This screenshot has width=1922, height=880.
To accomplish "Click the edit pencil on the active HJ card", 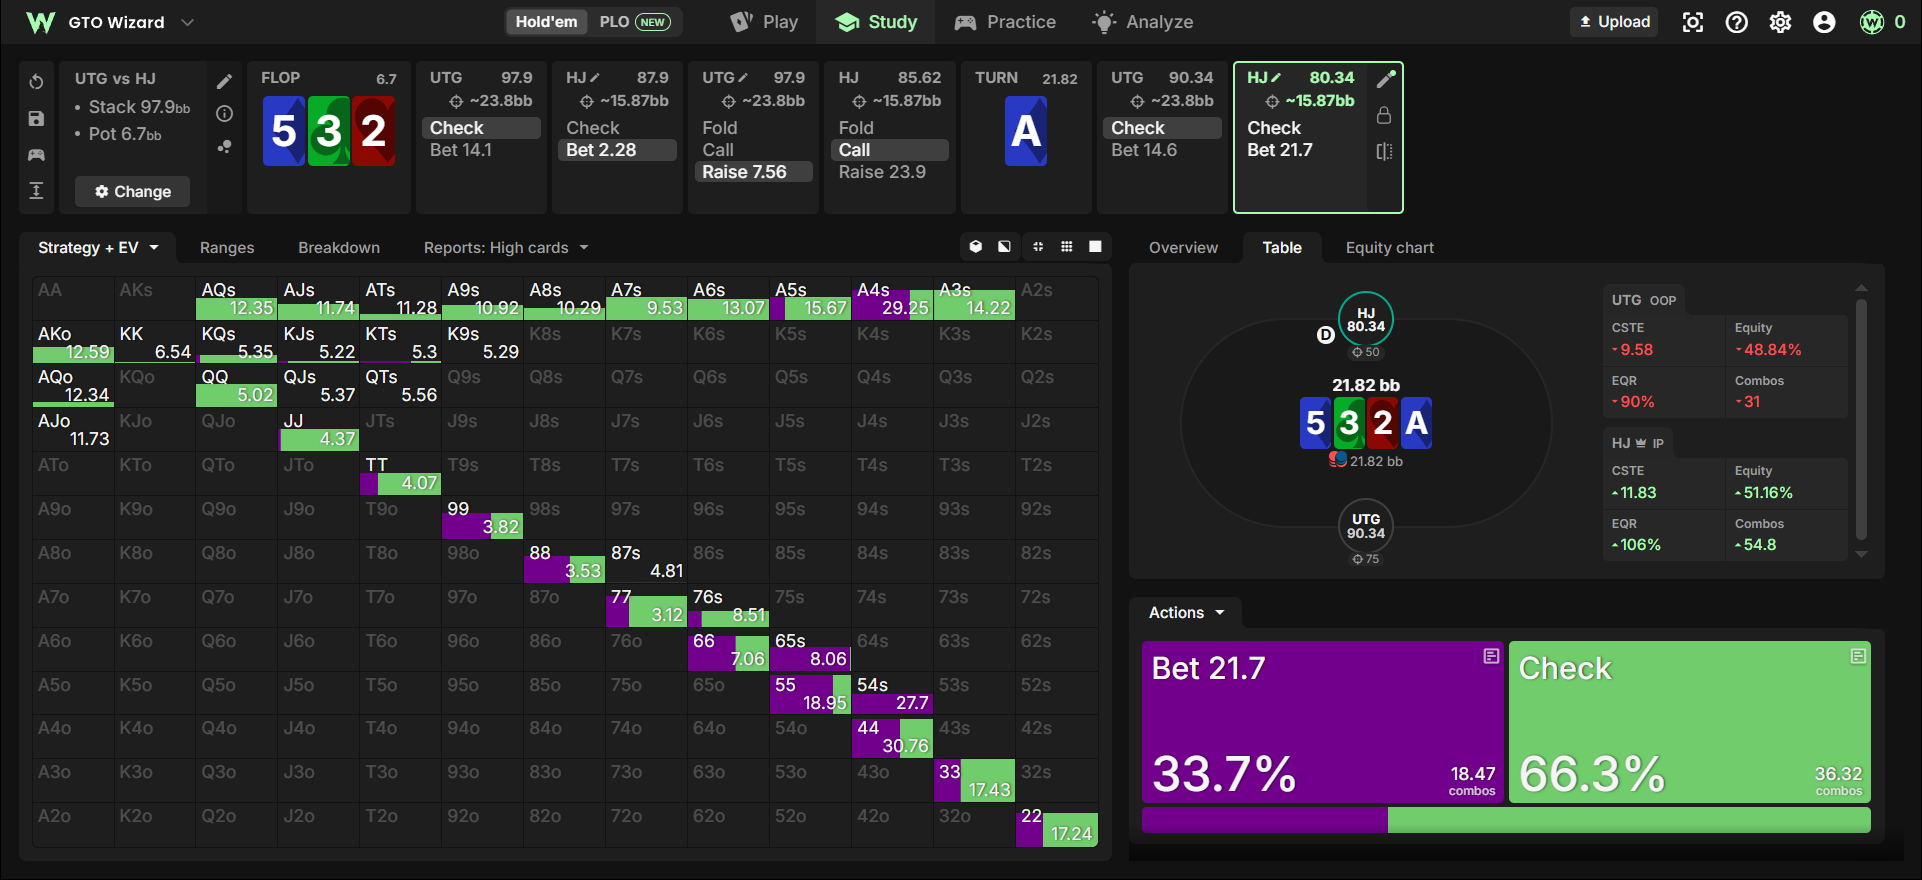I will 1385,79.
